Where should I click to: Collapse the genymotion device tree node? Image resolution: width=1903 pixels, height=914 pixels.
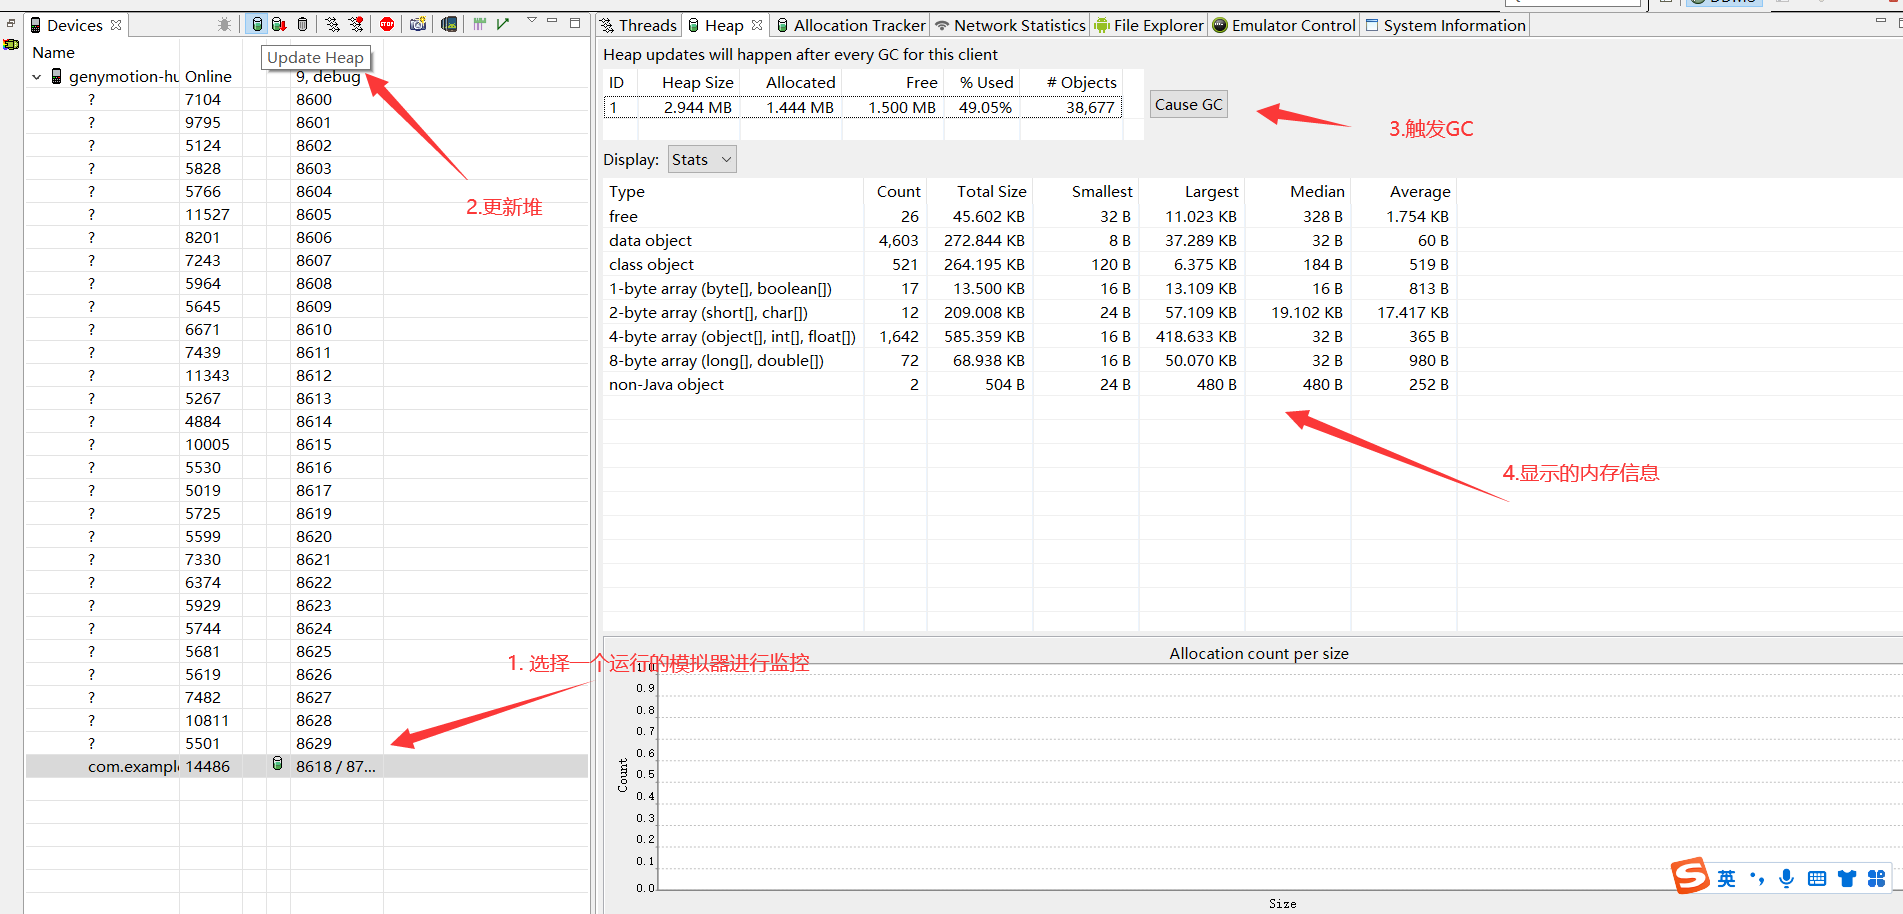click(37, 77)
